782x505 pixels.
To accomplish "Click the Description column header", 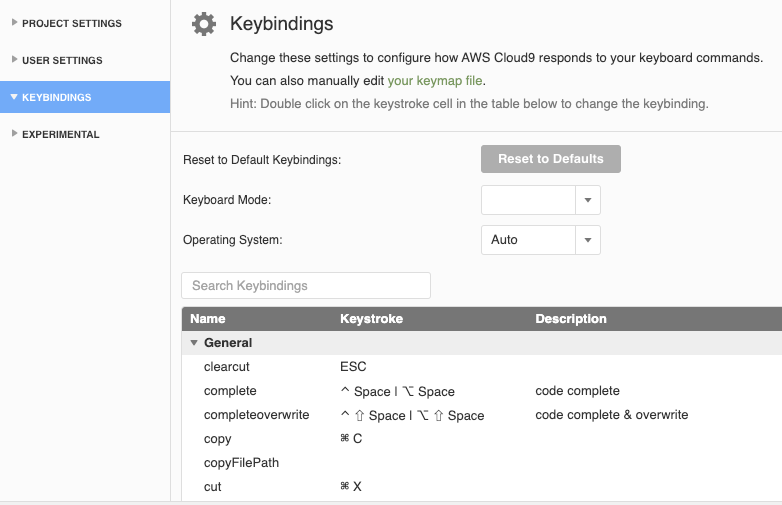I will [x=571, y=319].
